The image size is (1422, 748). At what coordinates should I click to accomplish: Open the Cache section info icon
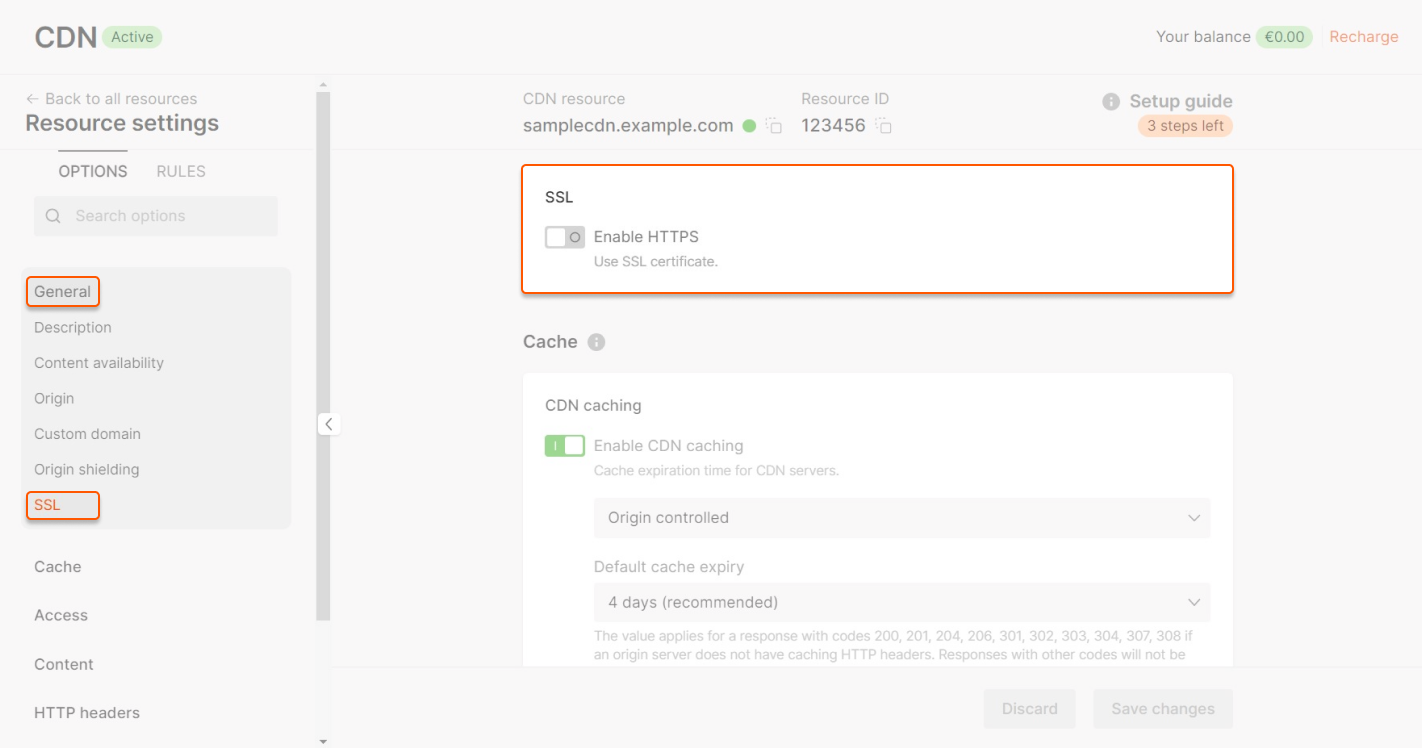click(x=597, y=341)
